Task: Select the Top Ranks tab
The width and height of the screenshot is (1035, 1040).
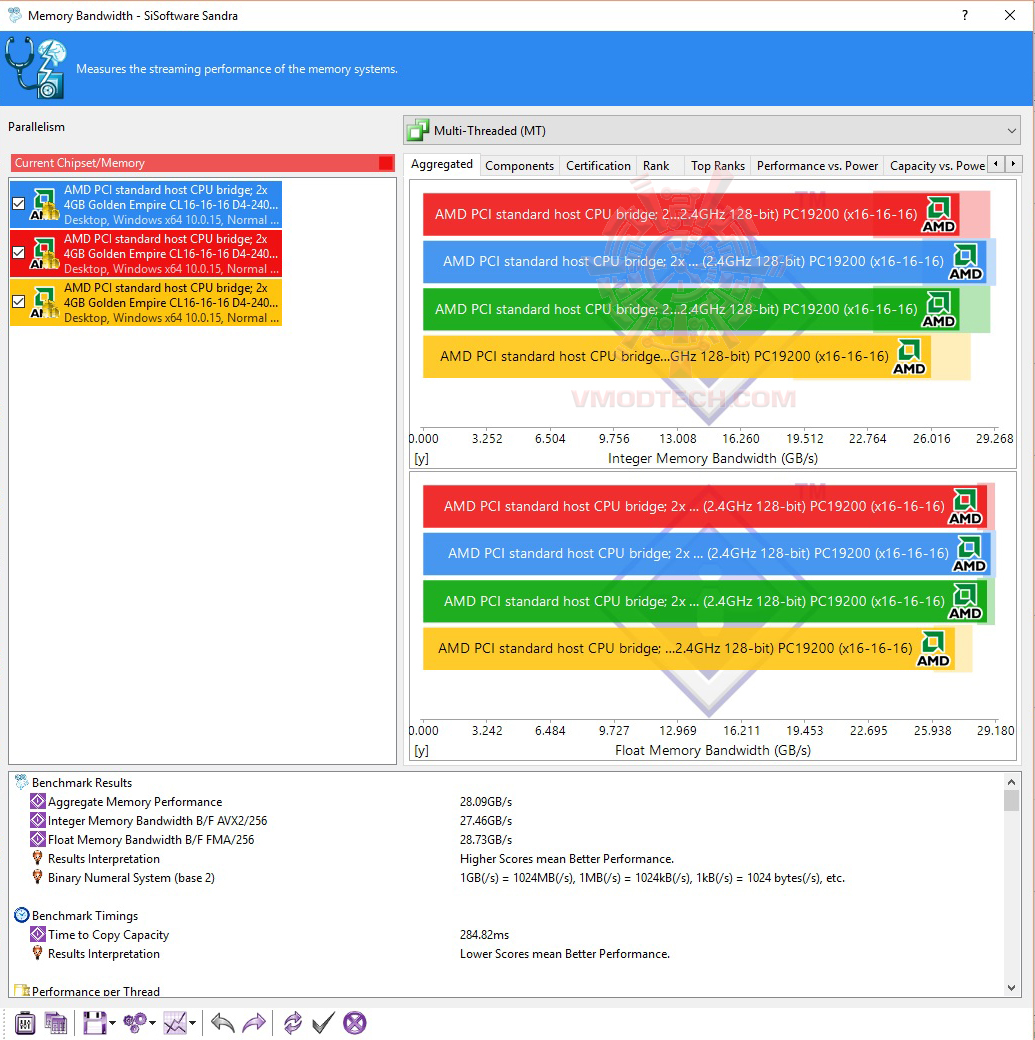Action: pyautogui.click(x=717, y=166)
